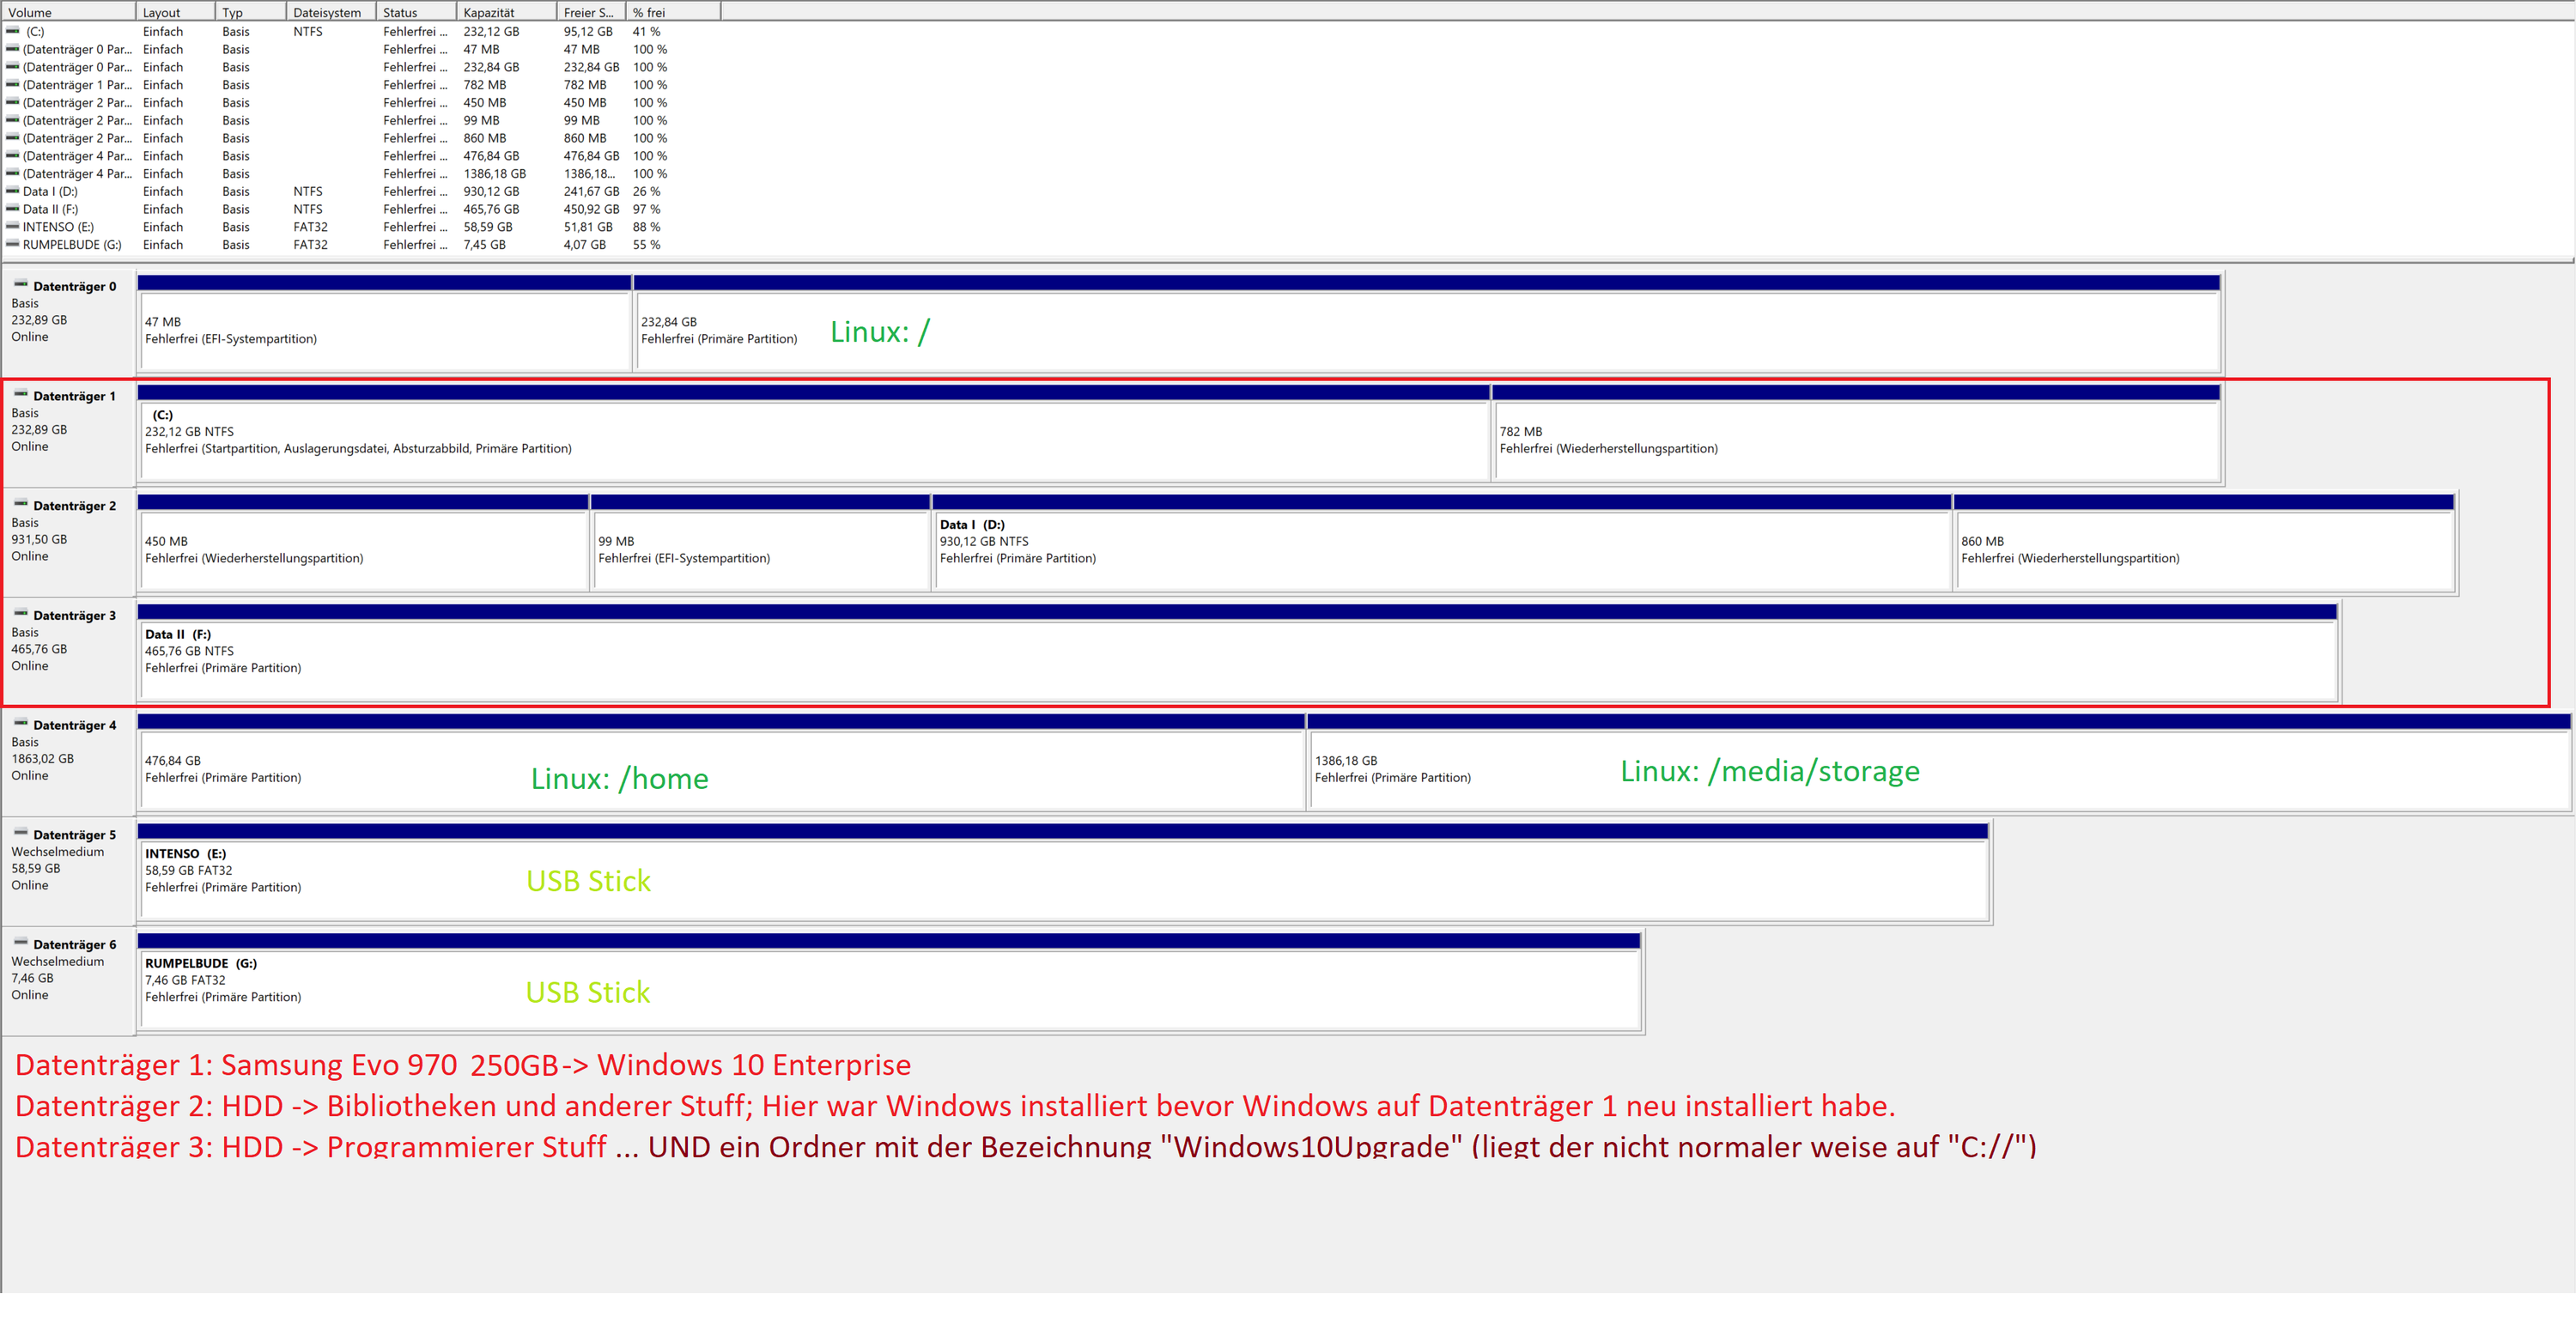
Task: Select the Datenträger 3 disk header
Action: 69,650
